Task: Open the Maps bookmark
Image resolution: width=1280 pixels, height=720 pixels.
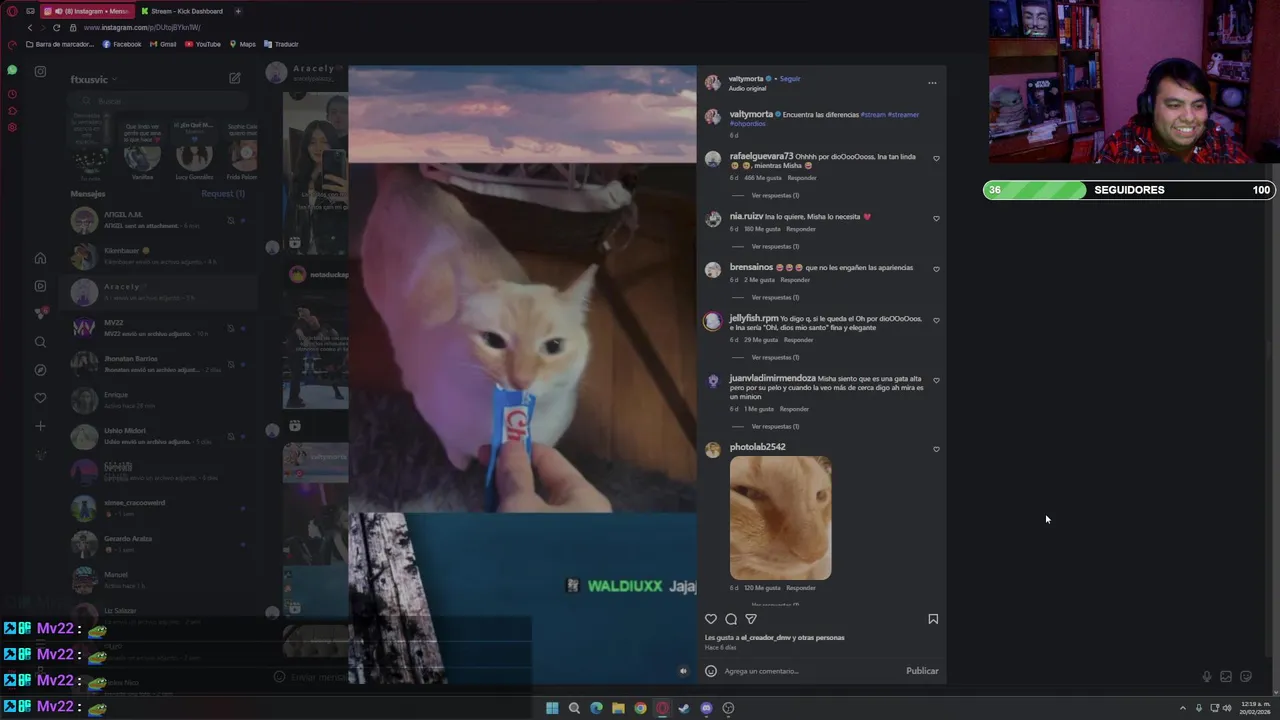Action: pos(243,44)
